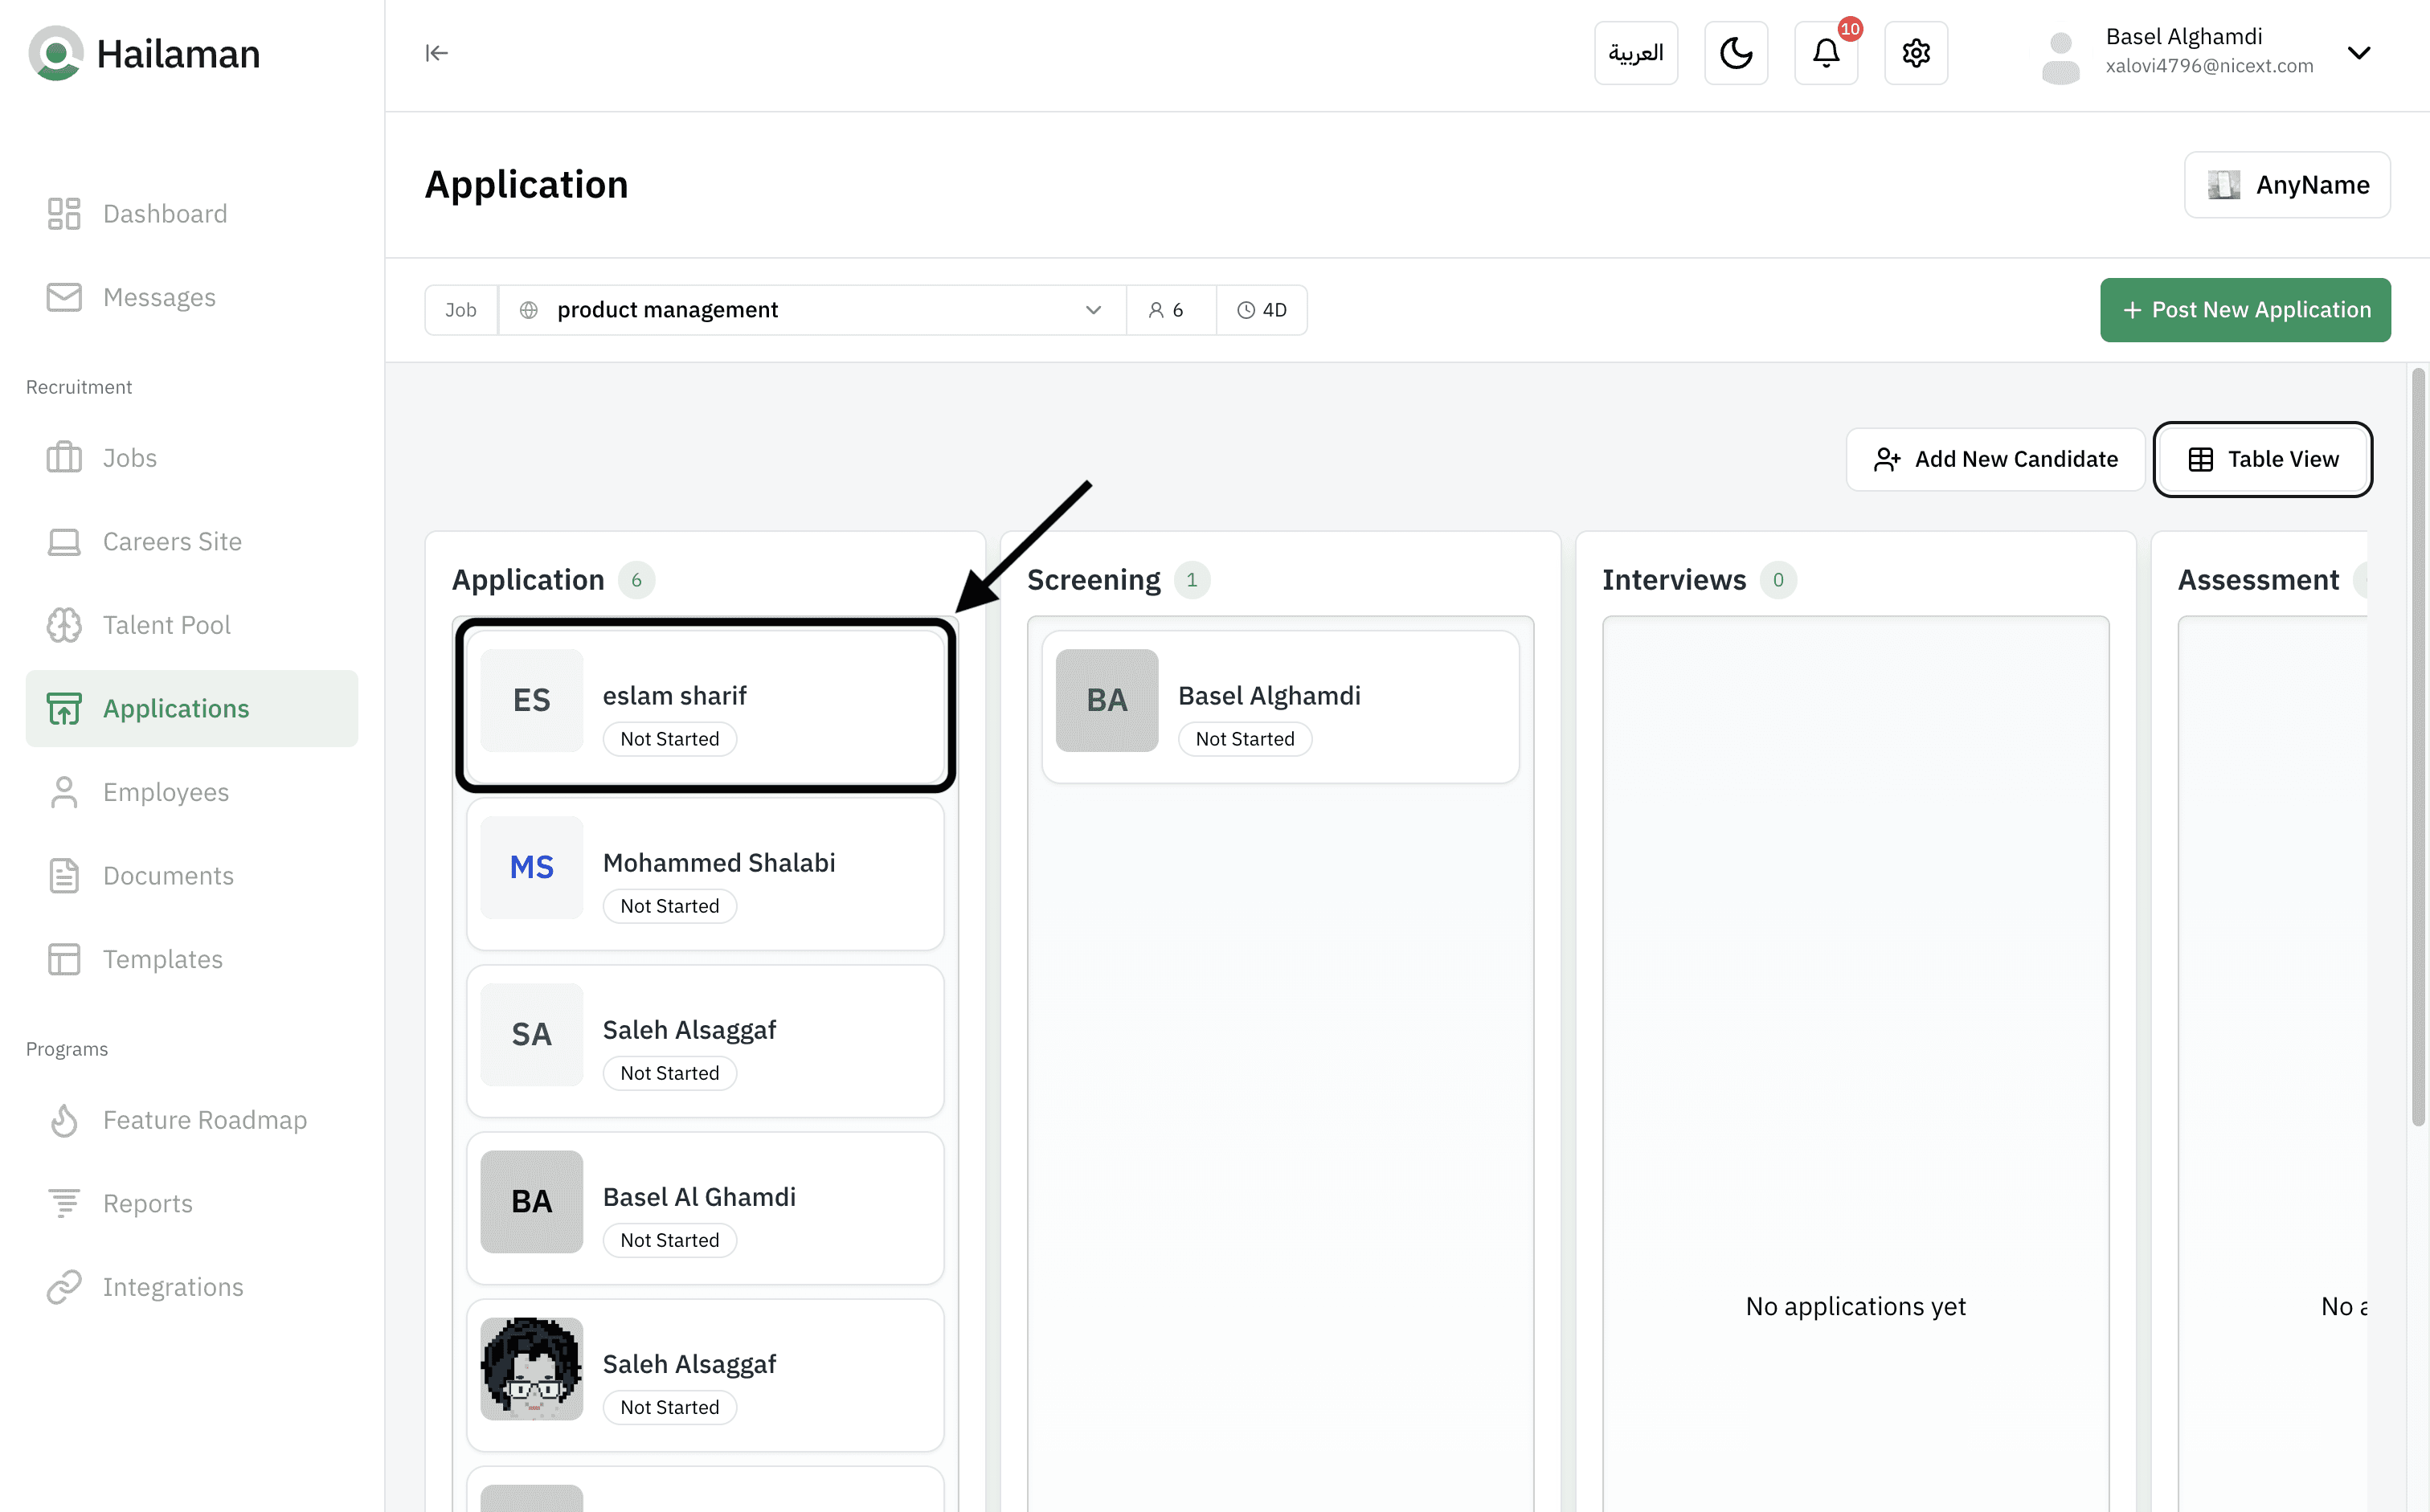The image size is (2430, 1512).
Task: Click Add New Candidate button
Action: pyautogui.click(x=1995, y=459)
